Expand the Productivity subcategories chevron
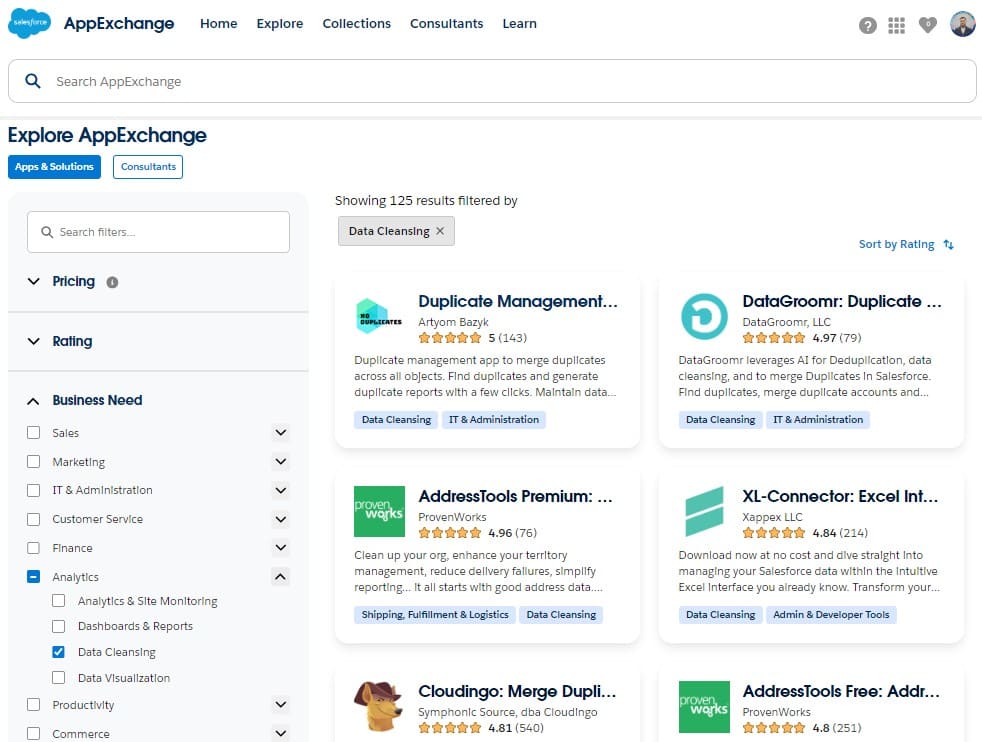Screen dimensions: 982x742 (281, 704)
